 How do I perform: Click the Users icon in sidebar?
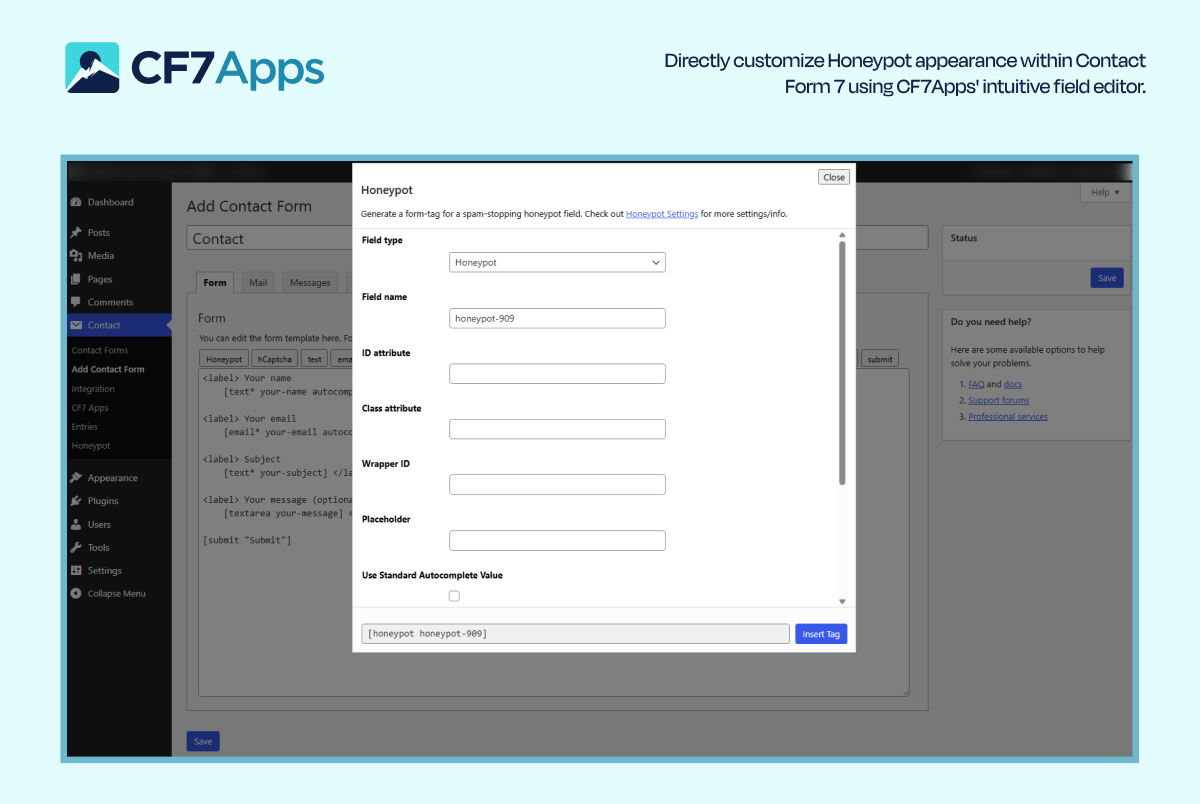click(76, 524)
